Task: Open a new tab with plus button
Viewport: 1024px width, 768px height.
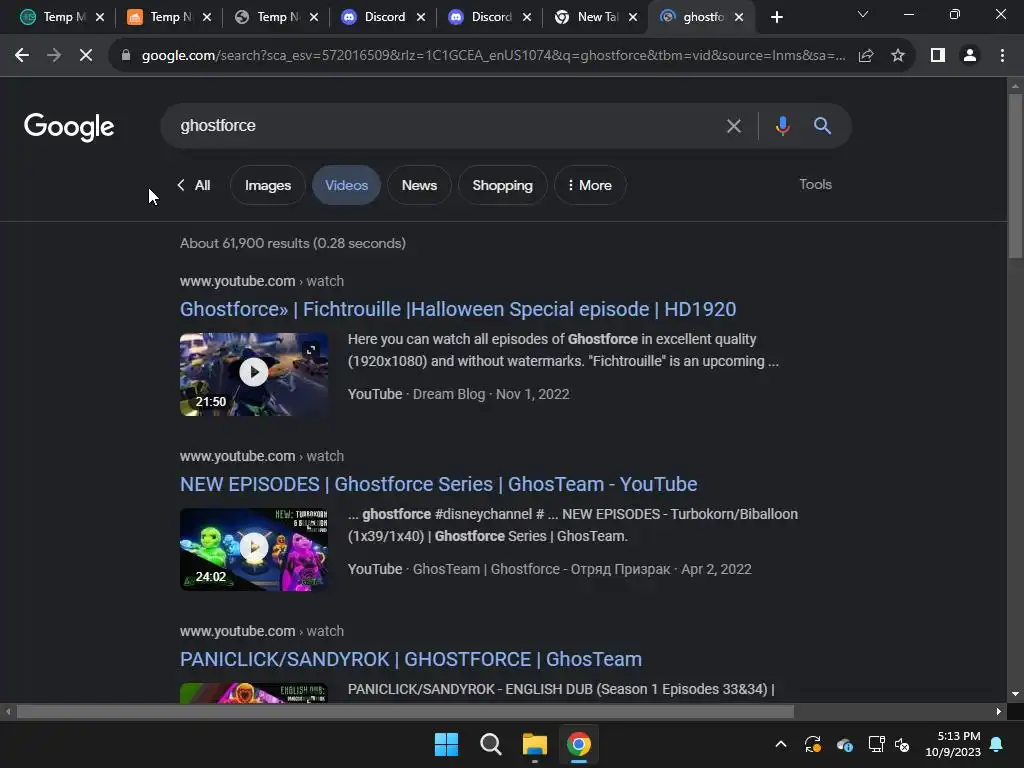Action: coord(776,17)
